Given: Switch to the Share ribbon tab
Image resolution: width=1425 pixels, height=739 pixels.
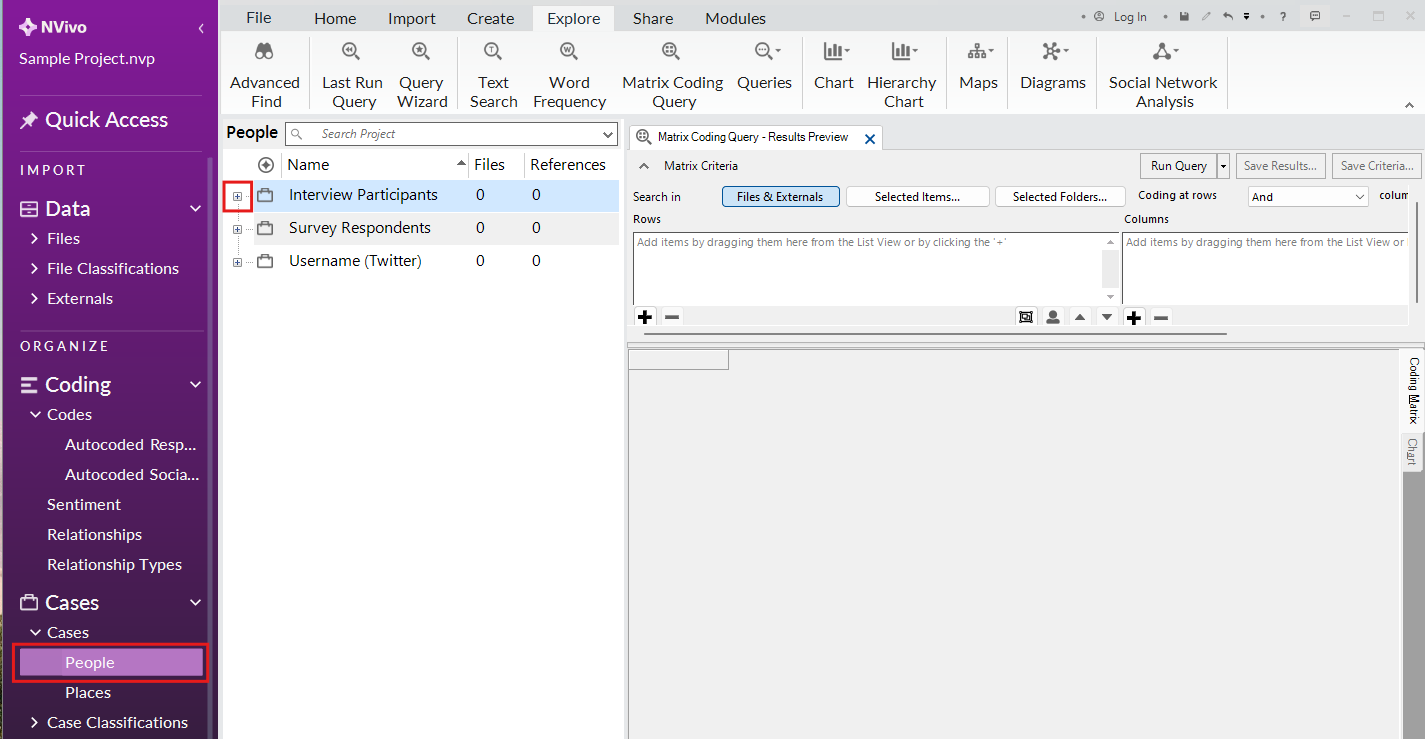Looking at the screenshot, I should pos(652,17).
